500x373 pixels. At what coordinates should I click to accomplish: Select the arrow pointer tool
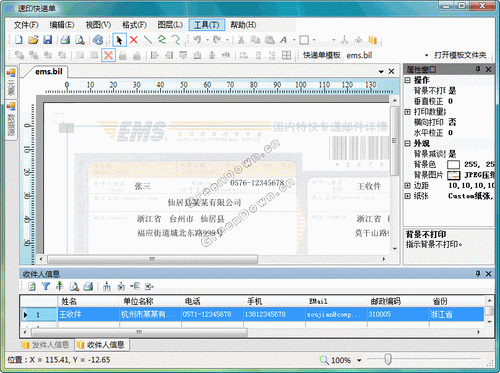[119, 40]
